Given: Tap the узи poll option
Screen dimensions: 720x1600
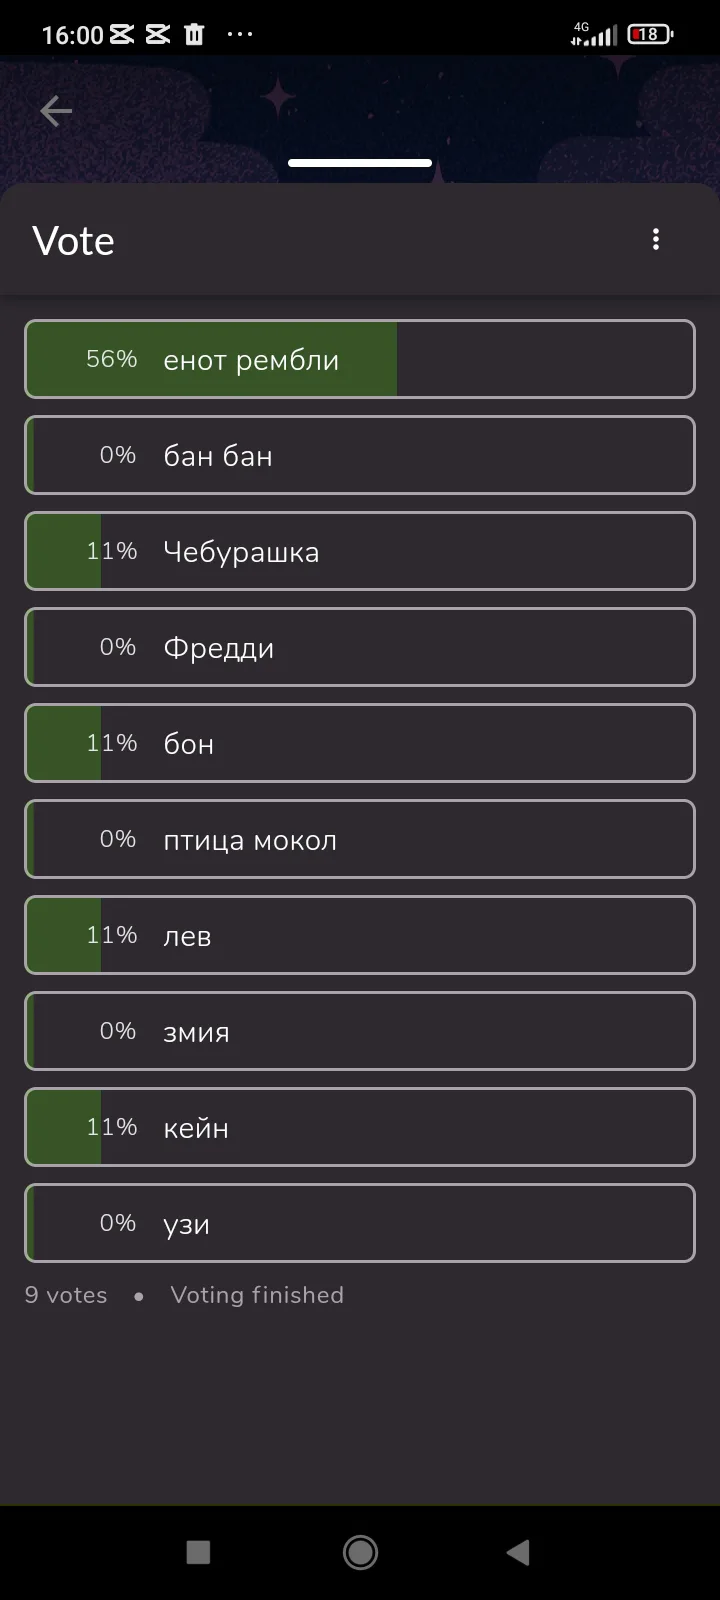Looking at the screenshot, I should (x=360, y=1223).
